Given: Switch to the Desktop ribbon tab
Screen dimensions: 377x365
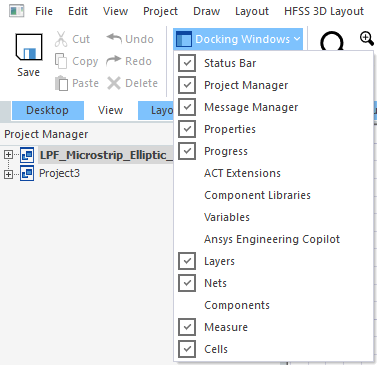Looking at the screenshot, I should coord(48,110).
